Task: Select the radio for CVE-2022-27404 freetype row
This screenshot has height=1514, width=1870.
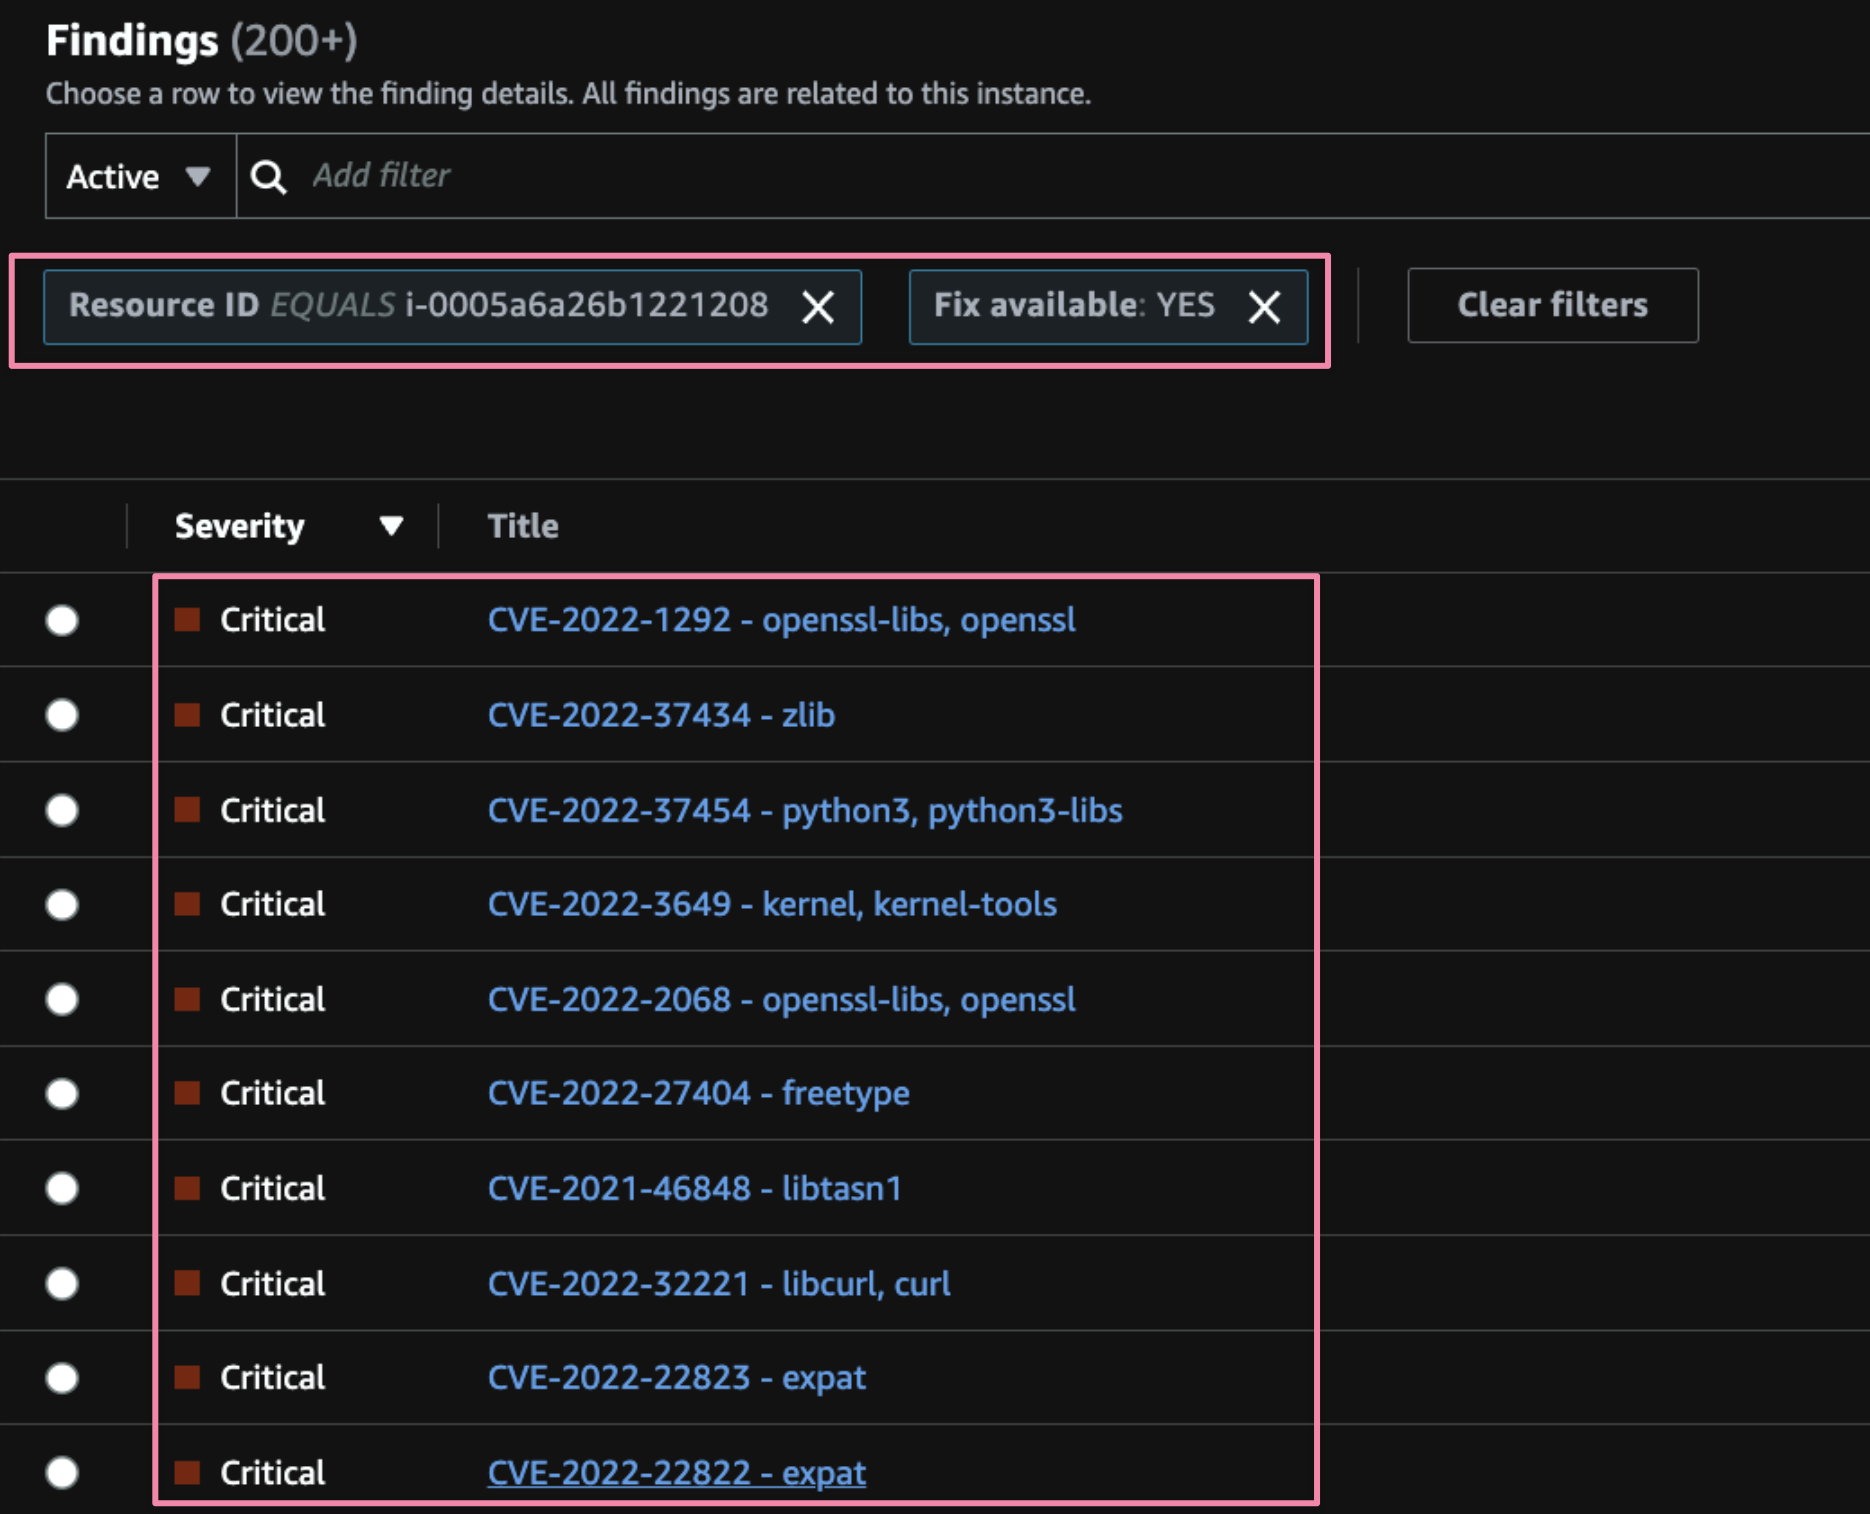Action: tap(62, 1093)
